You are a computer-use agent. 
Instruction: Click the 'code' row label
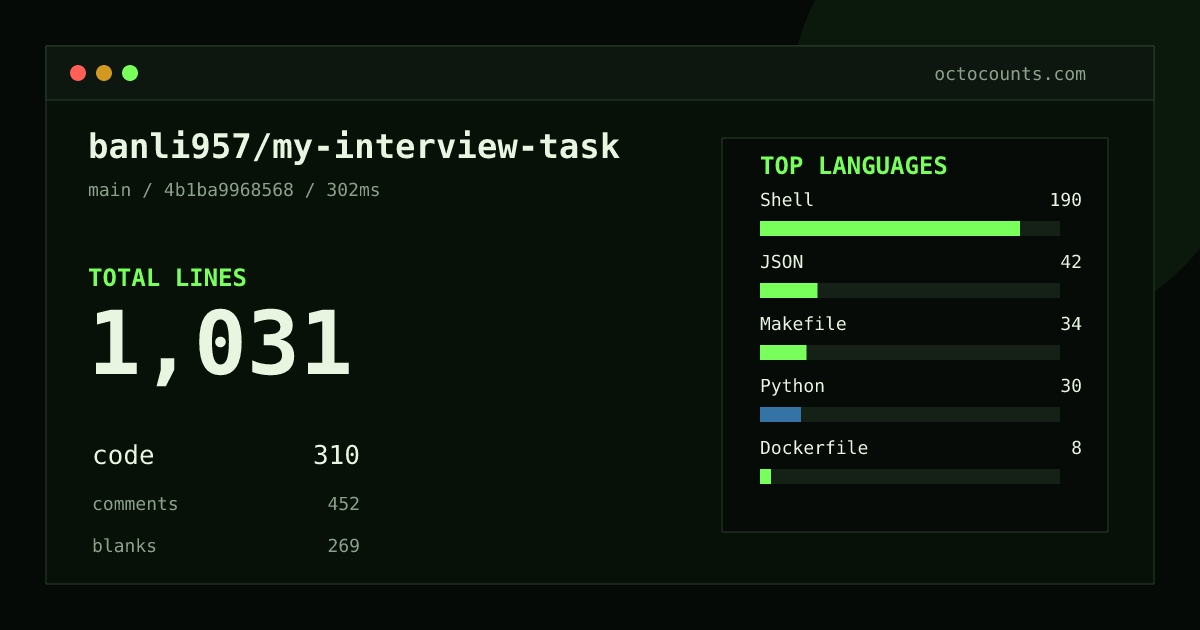[123, 456]
